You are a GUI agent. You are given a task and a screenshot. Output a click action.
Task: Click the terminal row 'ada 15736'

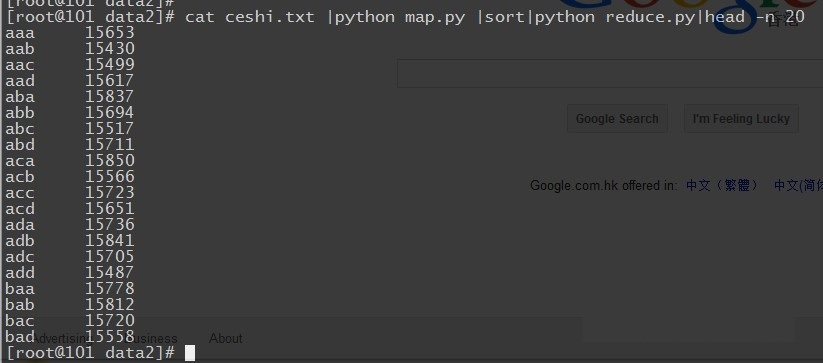[70, 225]
